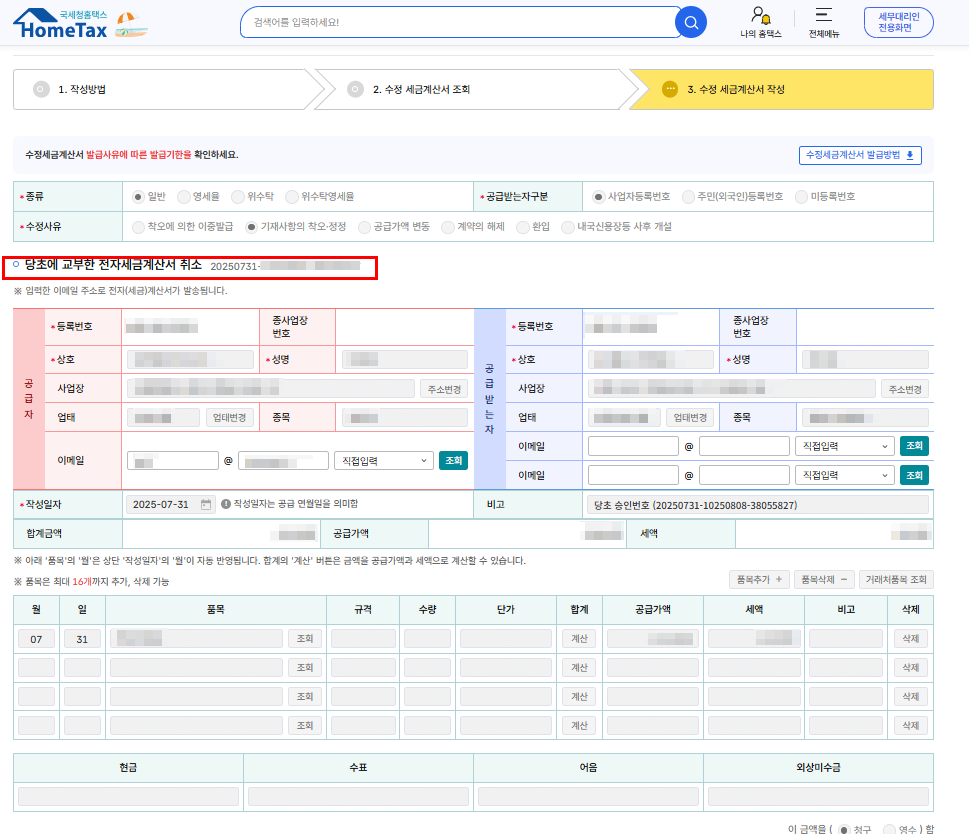
Task: Expand supplier email 직접입력 dropdown
Action: 383,460
